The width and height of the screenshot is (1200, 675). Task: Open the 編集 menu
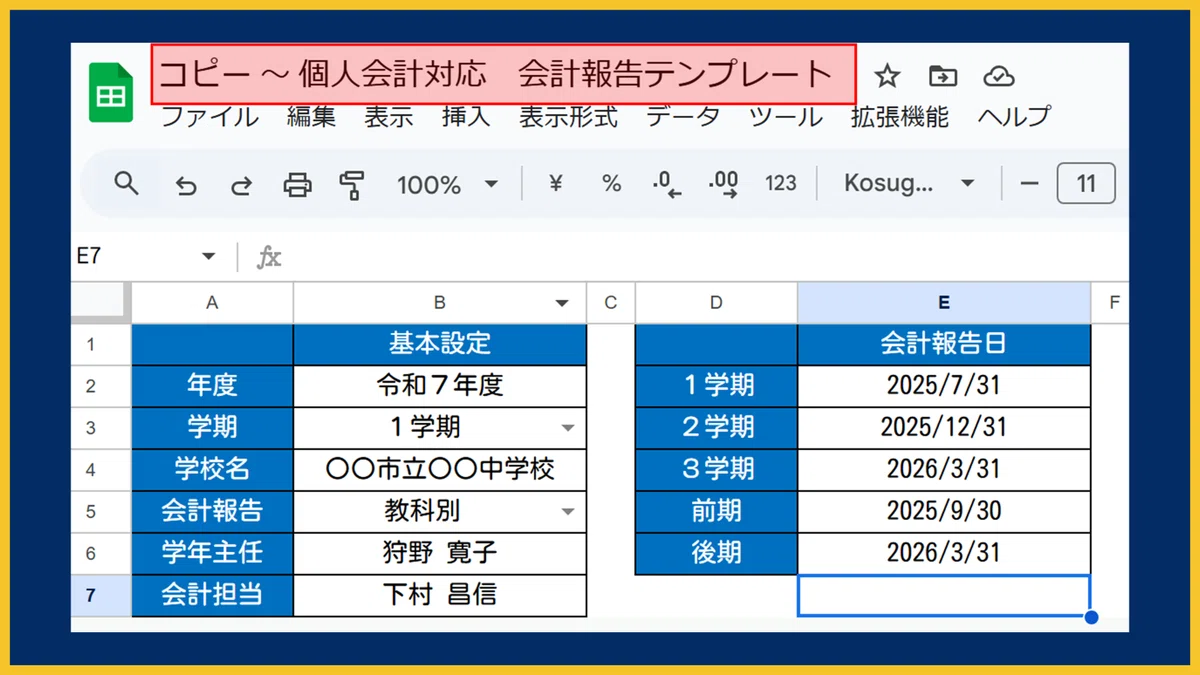coord(311,117)
